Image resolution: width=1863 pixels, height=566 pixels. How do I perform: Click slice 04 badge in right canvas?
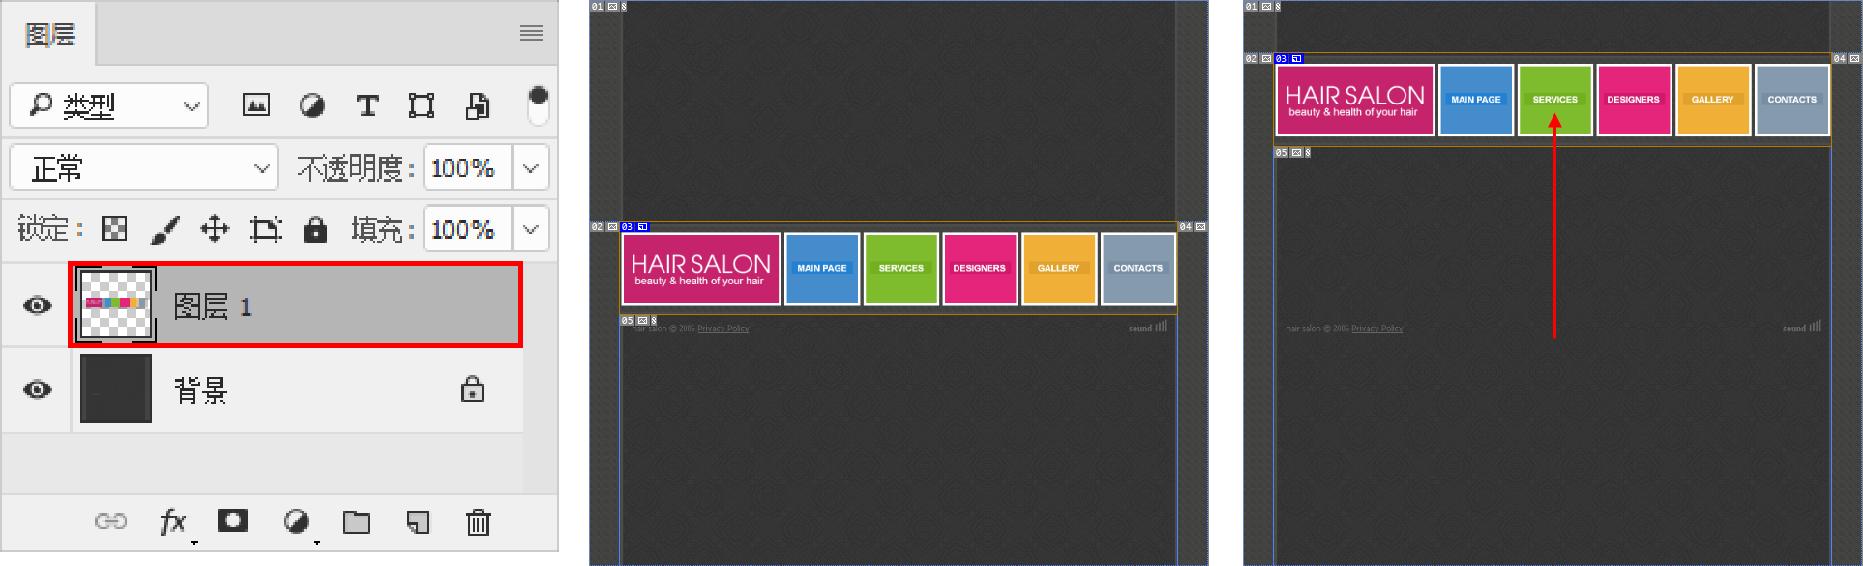pyautogui.click(x=1847, y=59)
